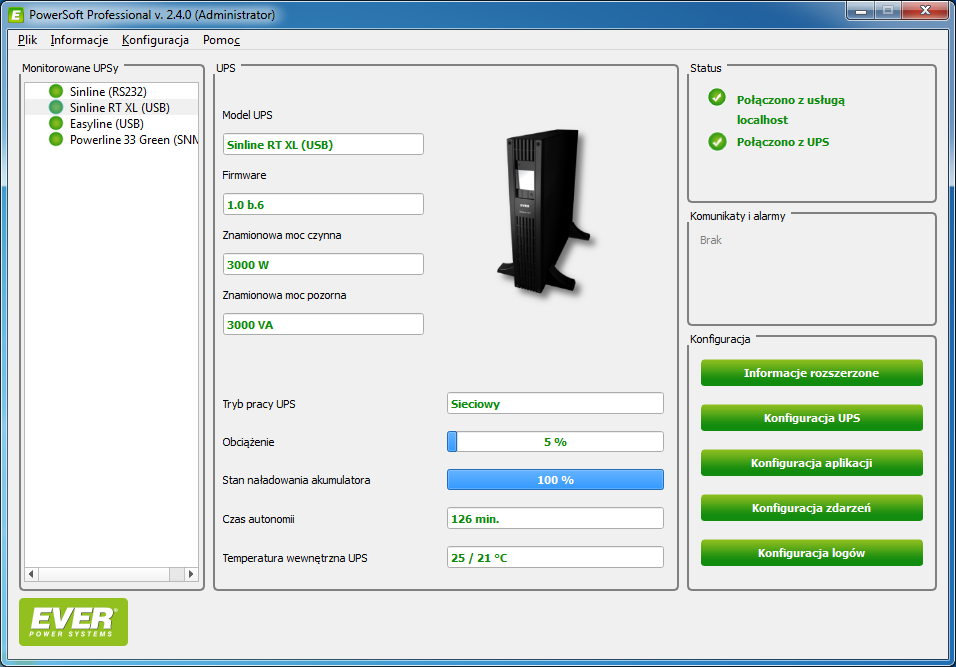The width and height of the screenshot is (956, 667).
Task: Click the left arrow of the UPS list scrollbar
Action: (32, 574)
